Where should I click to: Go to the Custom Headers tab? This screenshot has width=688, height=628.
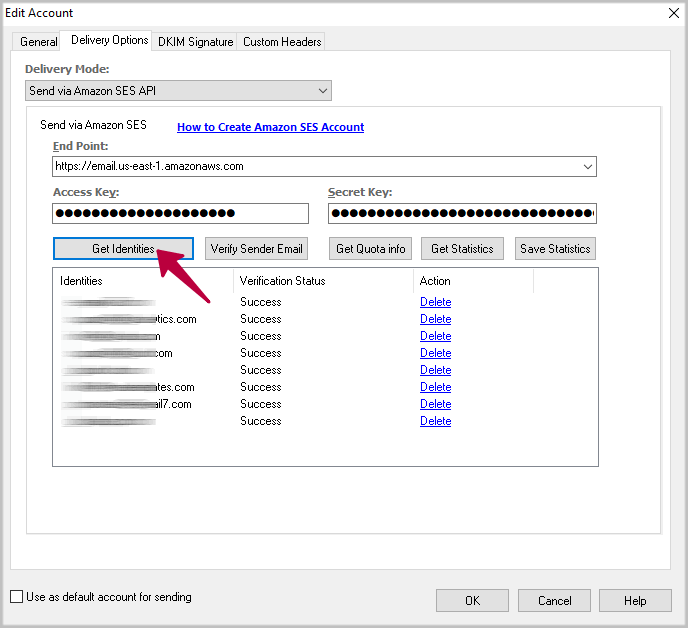click(x=282, y=42)
